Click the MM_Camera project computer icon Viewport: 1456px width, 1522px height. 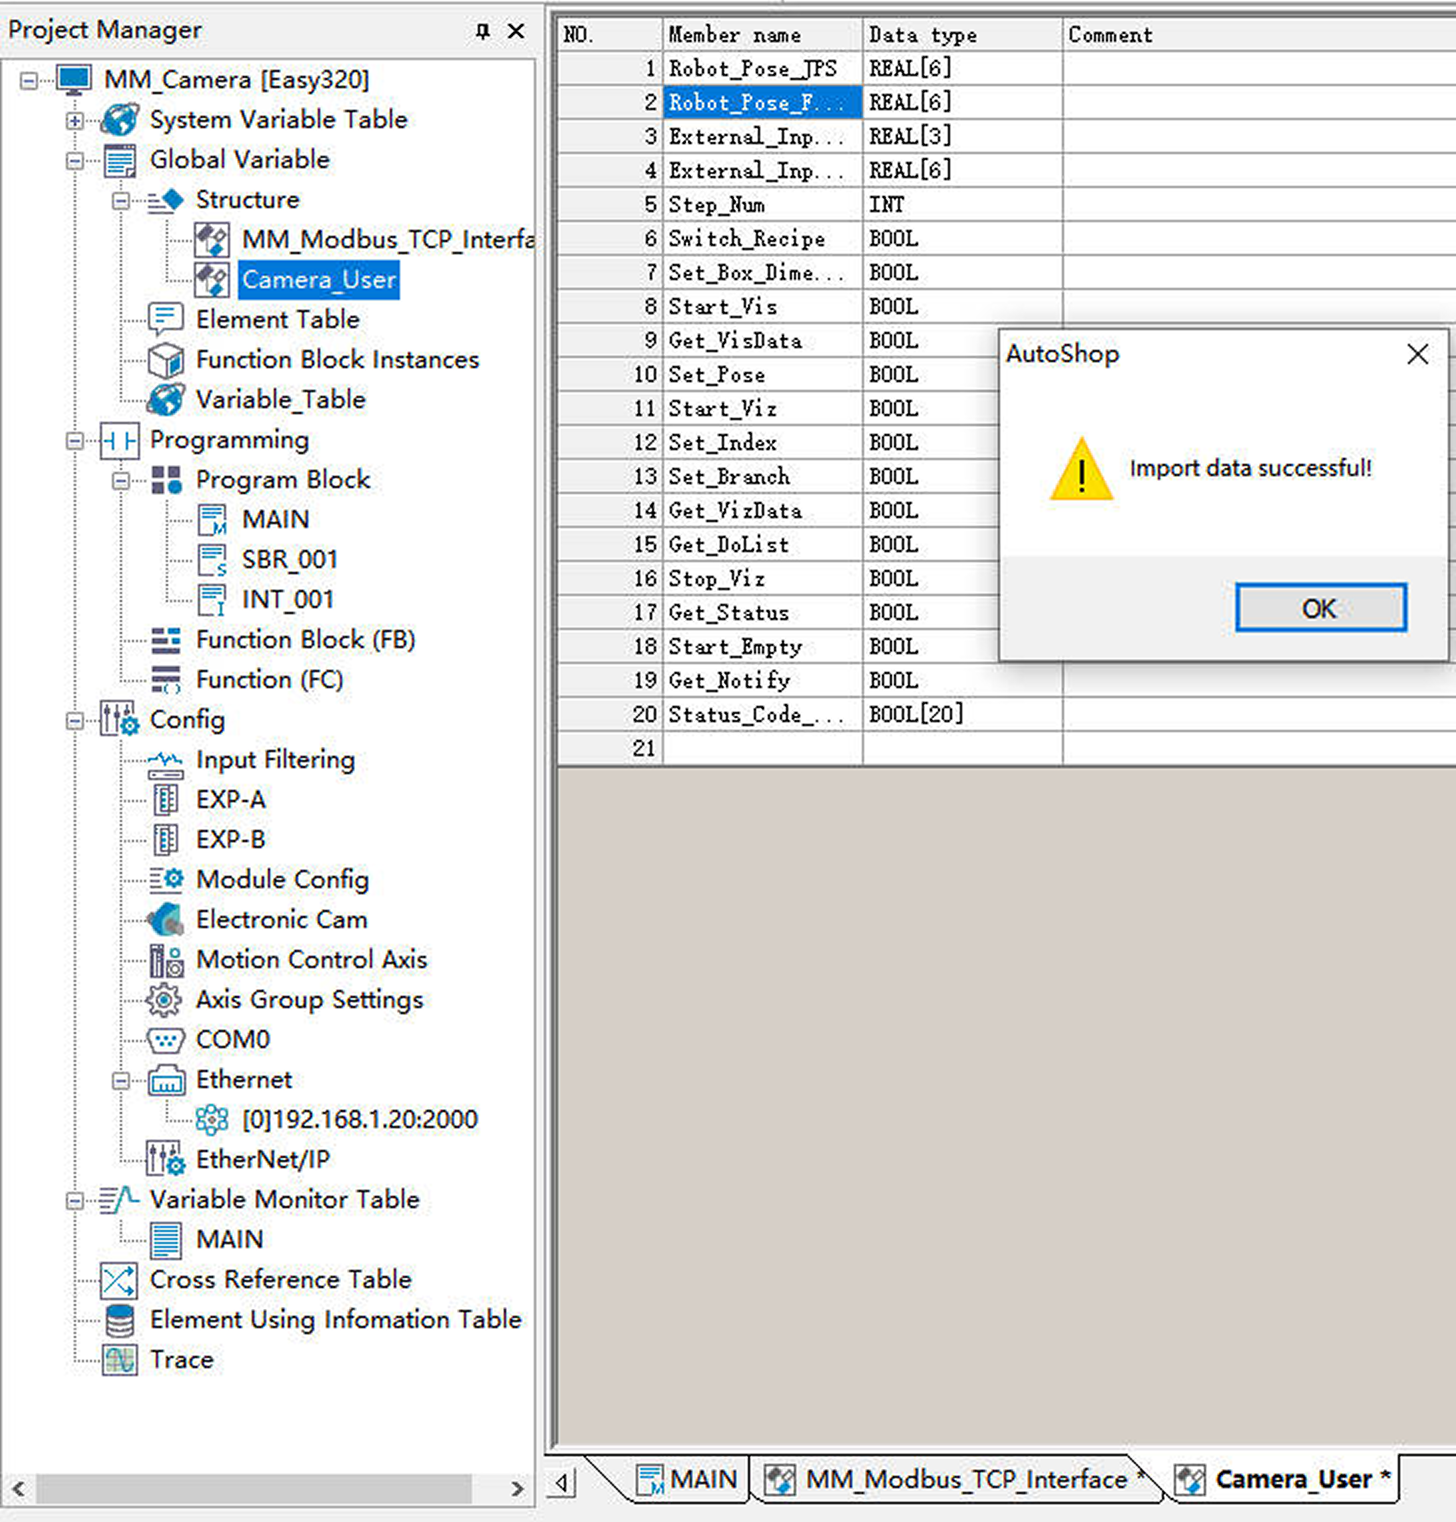coord(74,80)
